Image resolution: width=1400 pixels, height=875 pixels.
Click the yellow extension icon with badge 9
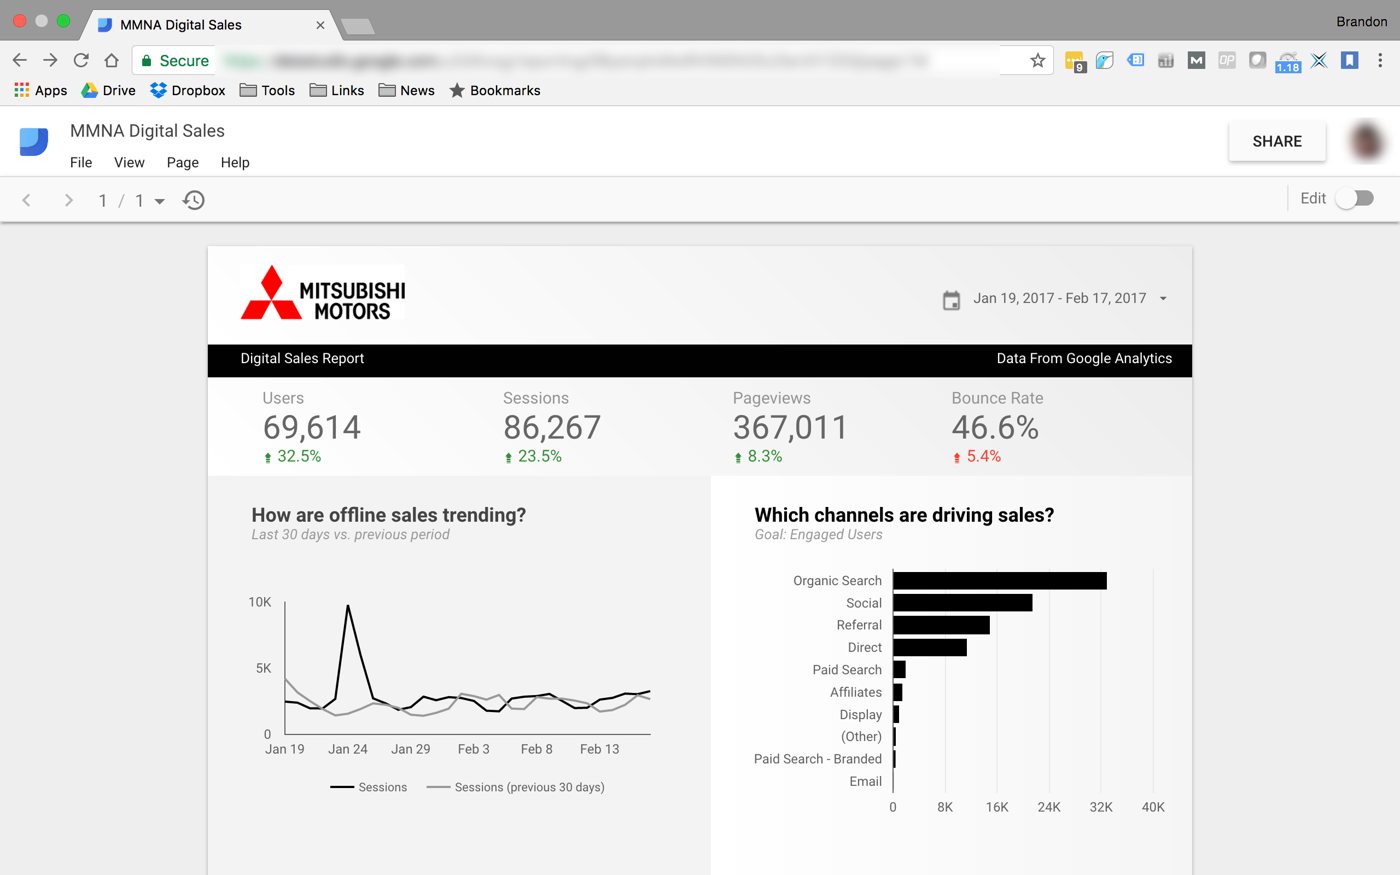1075,61
